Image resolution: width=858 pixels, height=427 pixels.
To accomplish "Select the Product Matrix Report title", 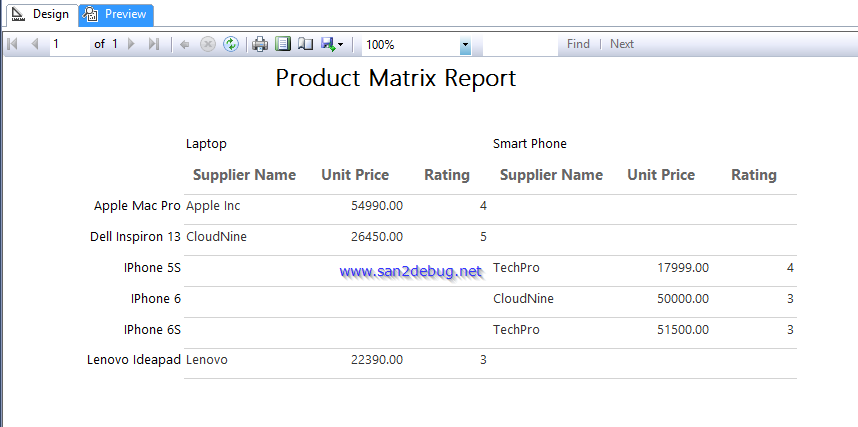I will pos(396,78).
